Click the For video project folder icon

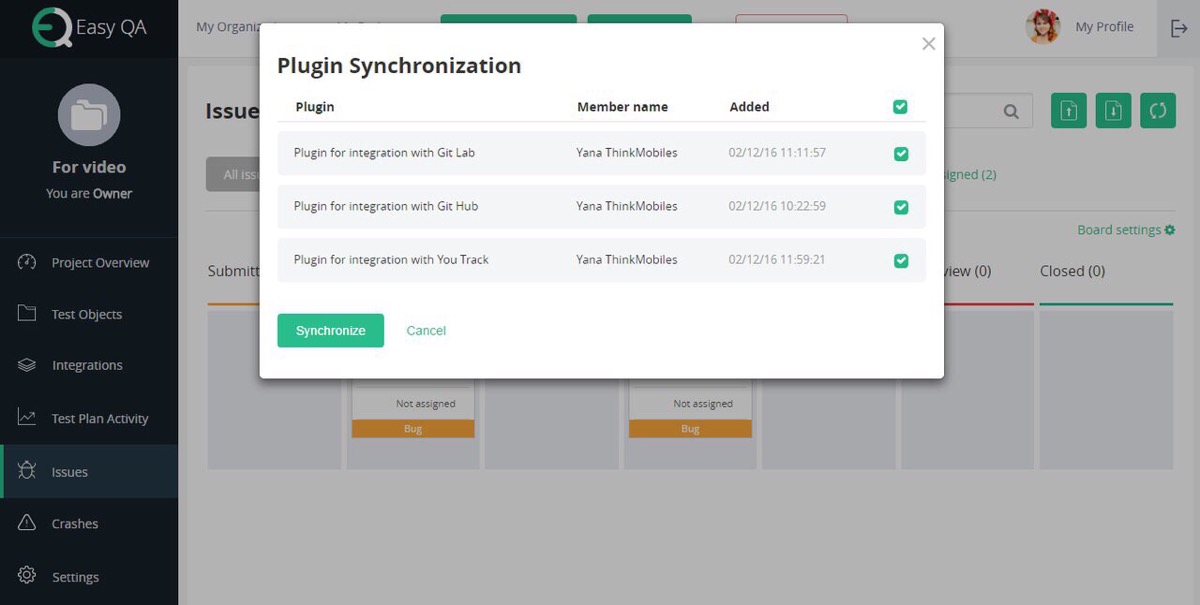pyautogui.click(x=89, y=115)
